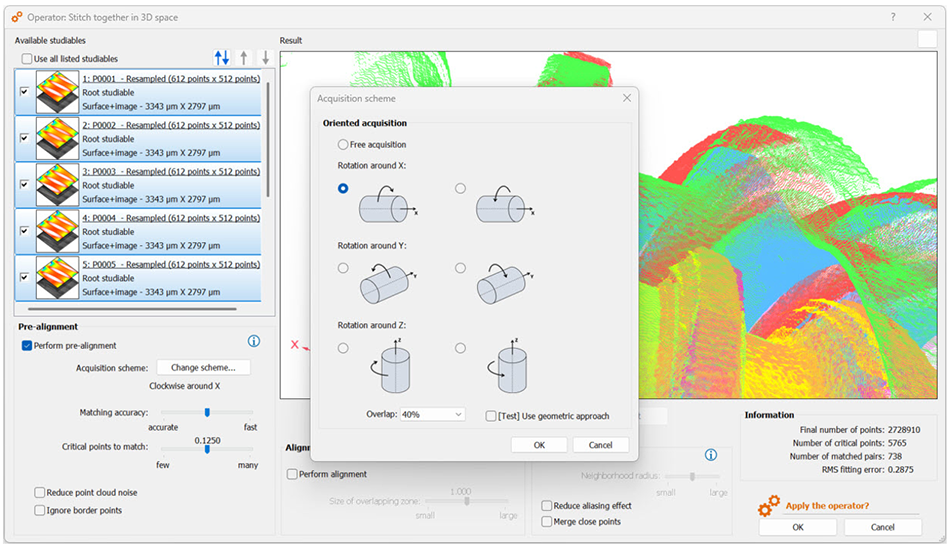Select the counter-clockwise Rotation around X option
This screenshot has width=952, height=546.
(x=460, y=188)
